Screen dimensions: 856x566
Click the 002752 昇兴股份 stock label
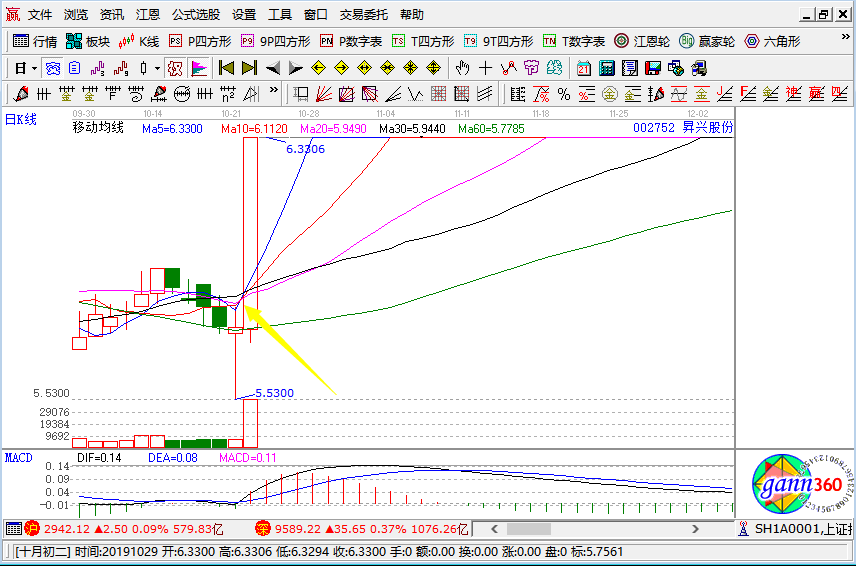point(682,128)
